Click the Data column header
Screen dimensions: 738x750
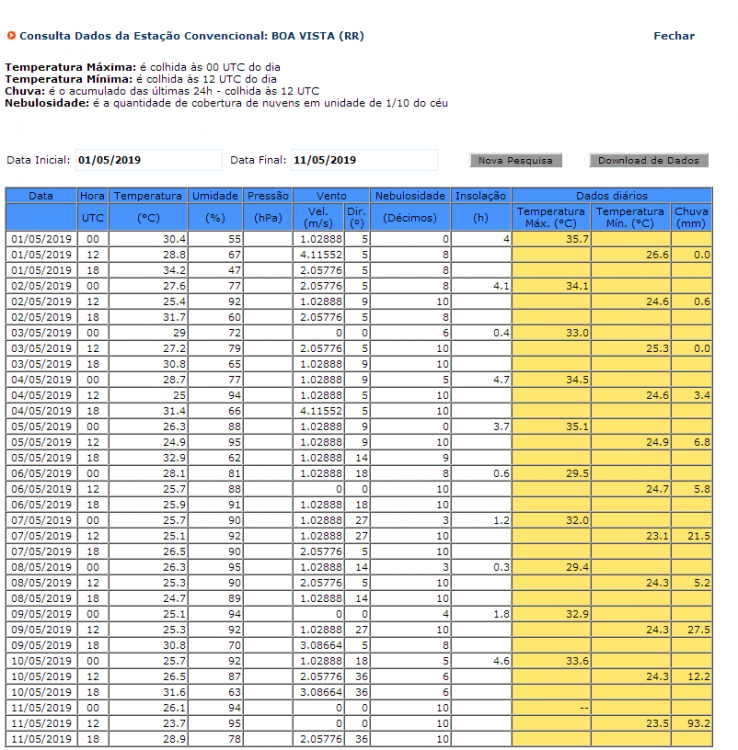(x=41, y=196)
